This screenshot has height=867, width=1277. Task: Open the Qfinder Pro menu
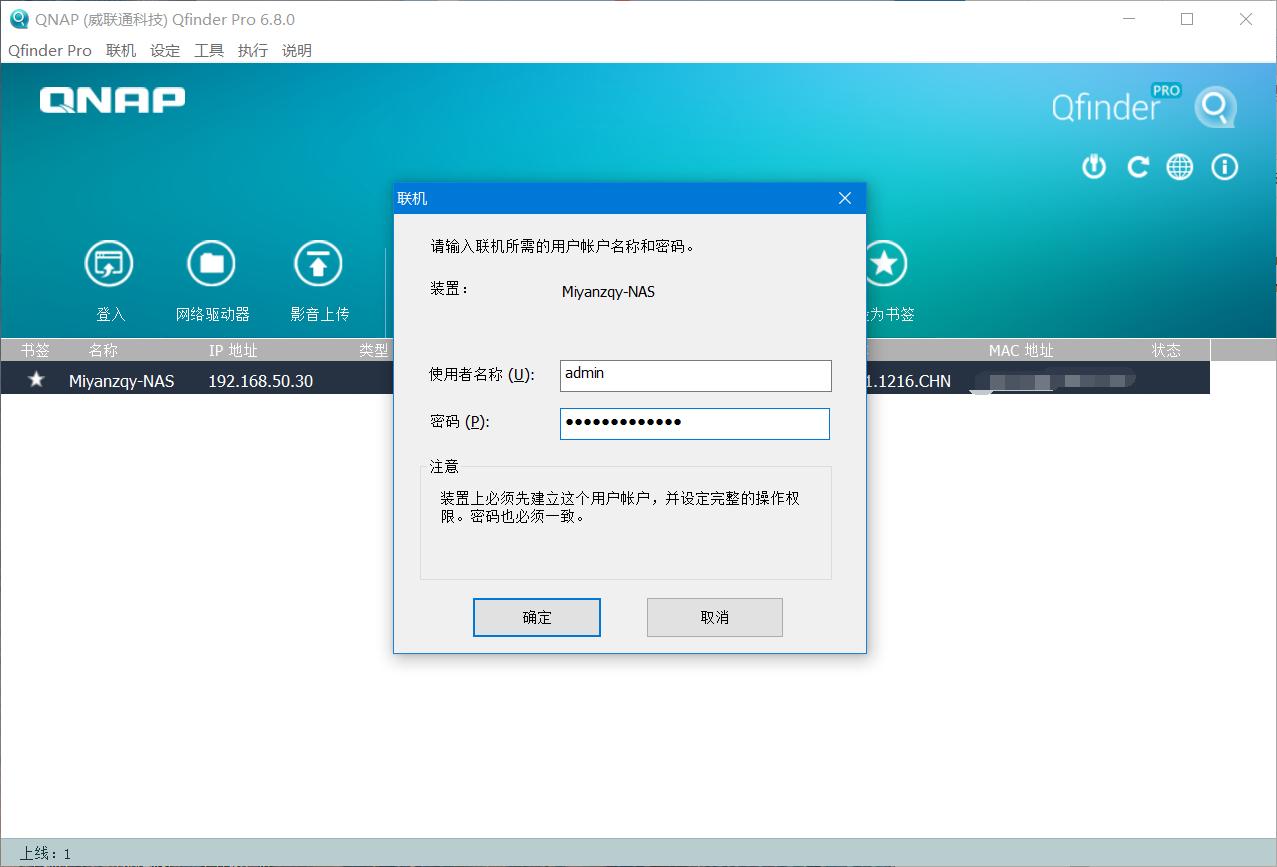pyautogui.click(x=49, y=50)
